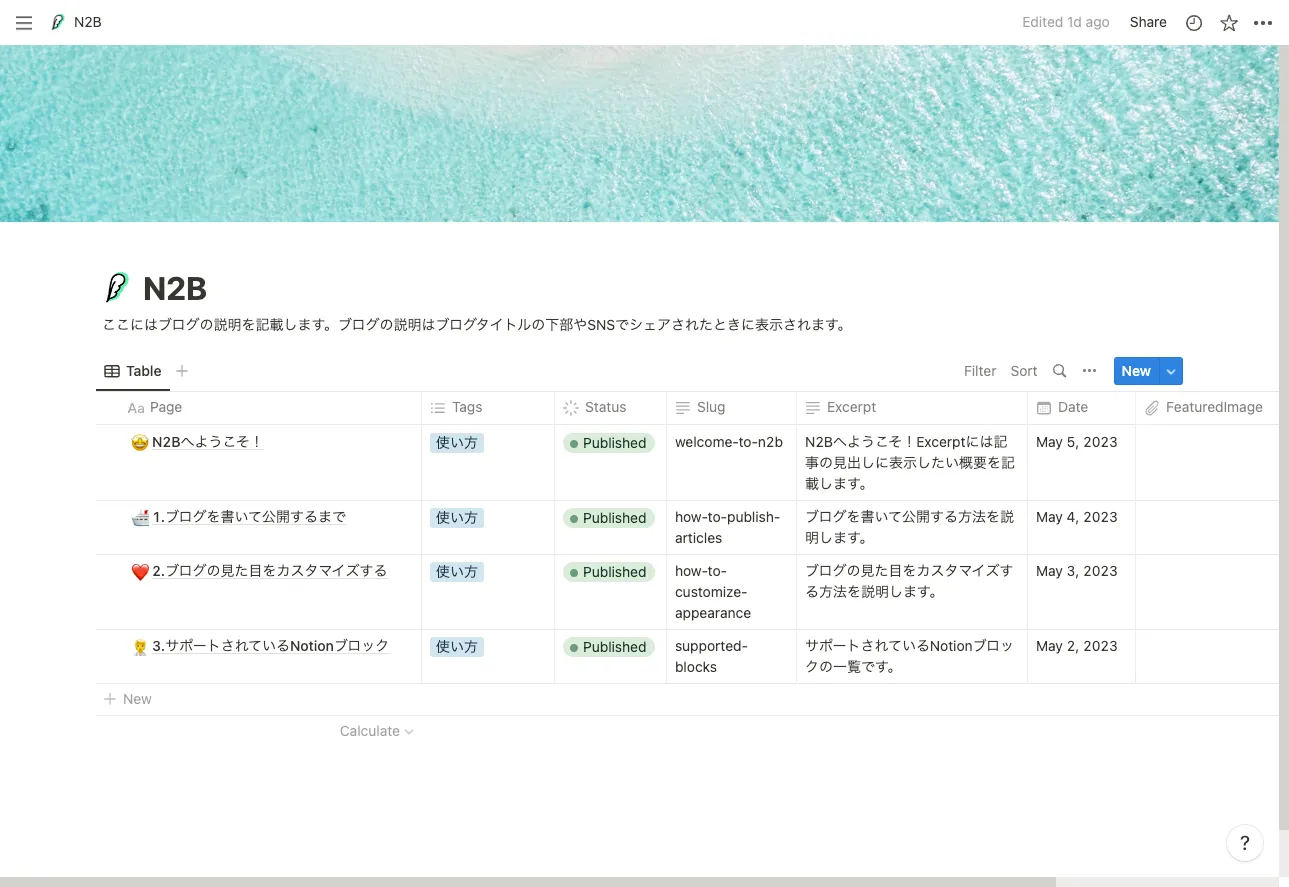Click the N2B page title heading

(x=174, y=288)
